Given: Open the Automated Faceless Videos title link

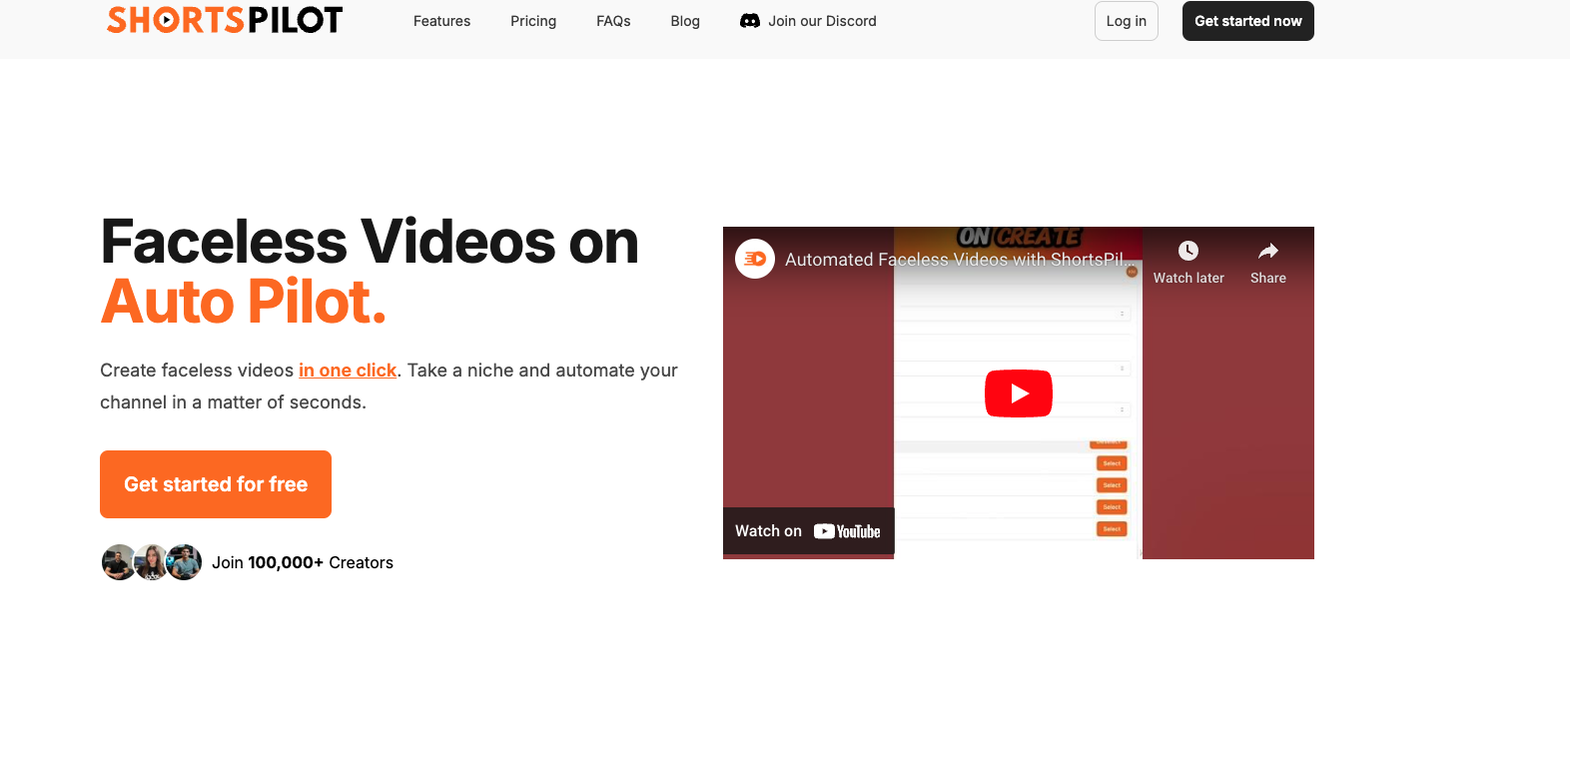Looking at the screenshot, I should coord(959,259).
